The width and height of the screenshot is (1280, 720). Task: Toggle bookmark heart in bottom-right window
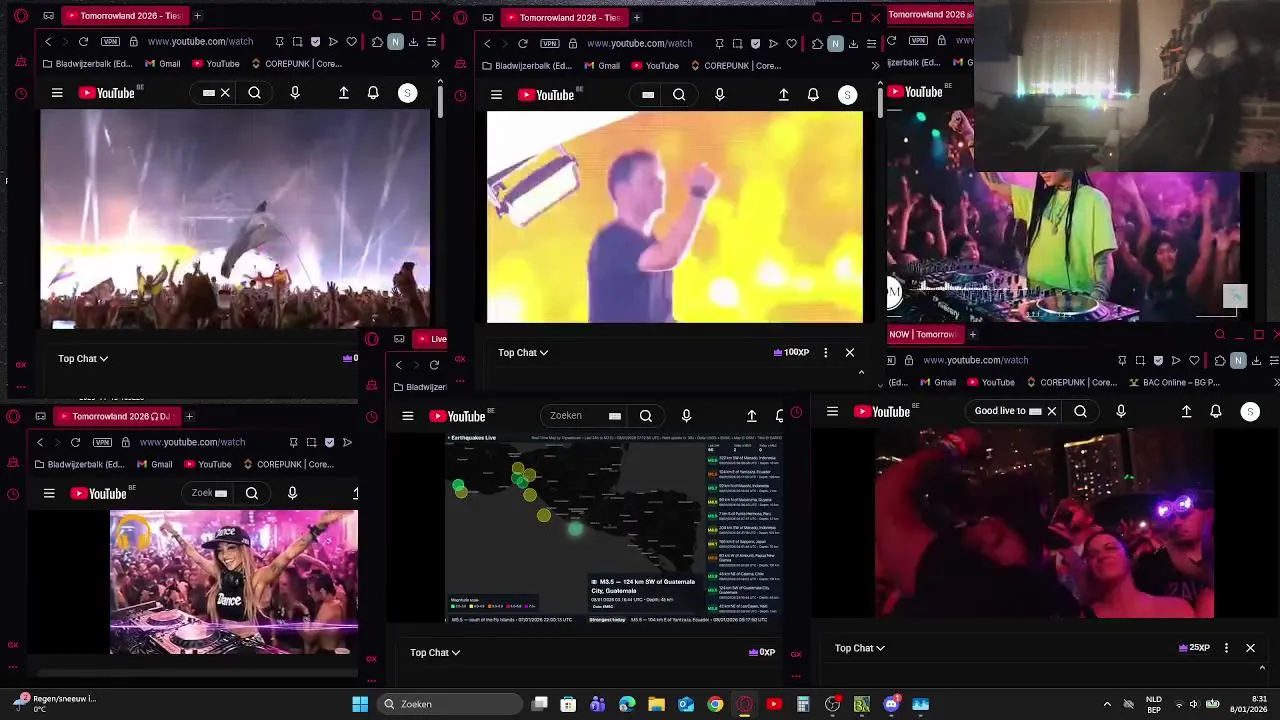1194,360
